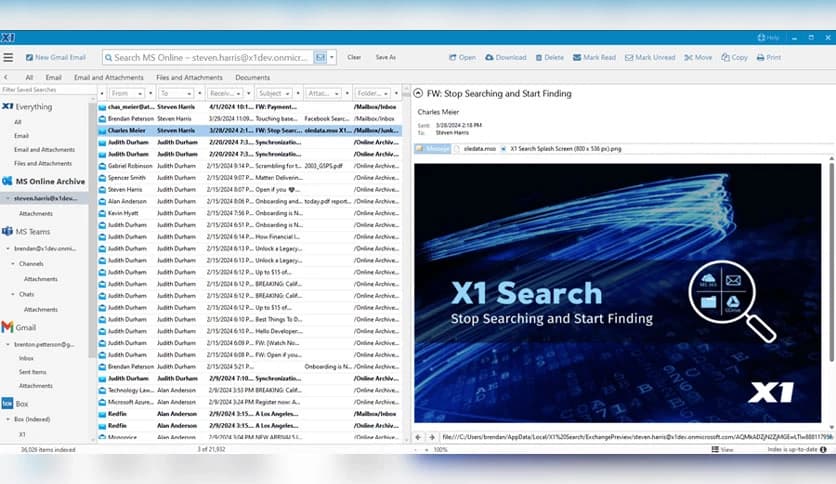Click the Filter Saved Searches field
The height and width of the screenshot is (484, 836).
48,90
